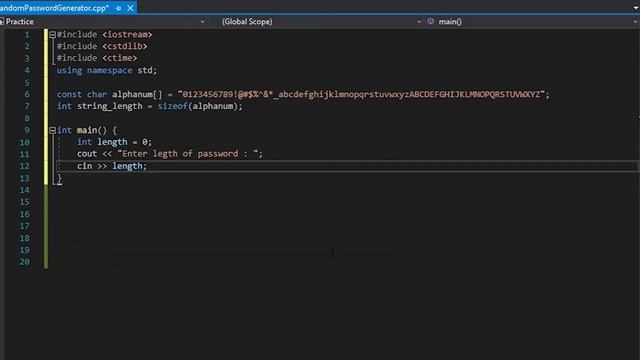
Task: Open the Practice project dropdown
Action: click(202, 22)
